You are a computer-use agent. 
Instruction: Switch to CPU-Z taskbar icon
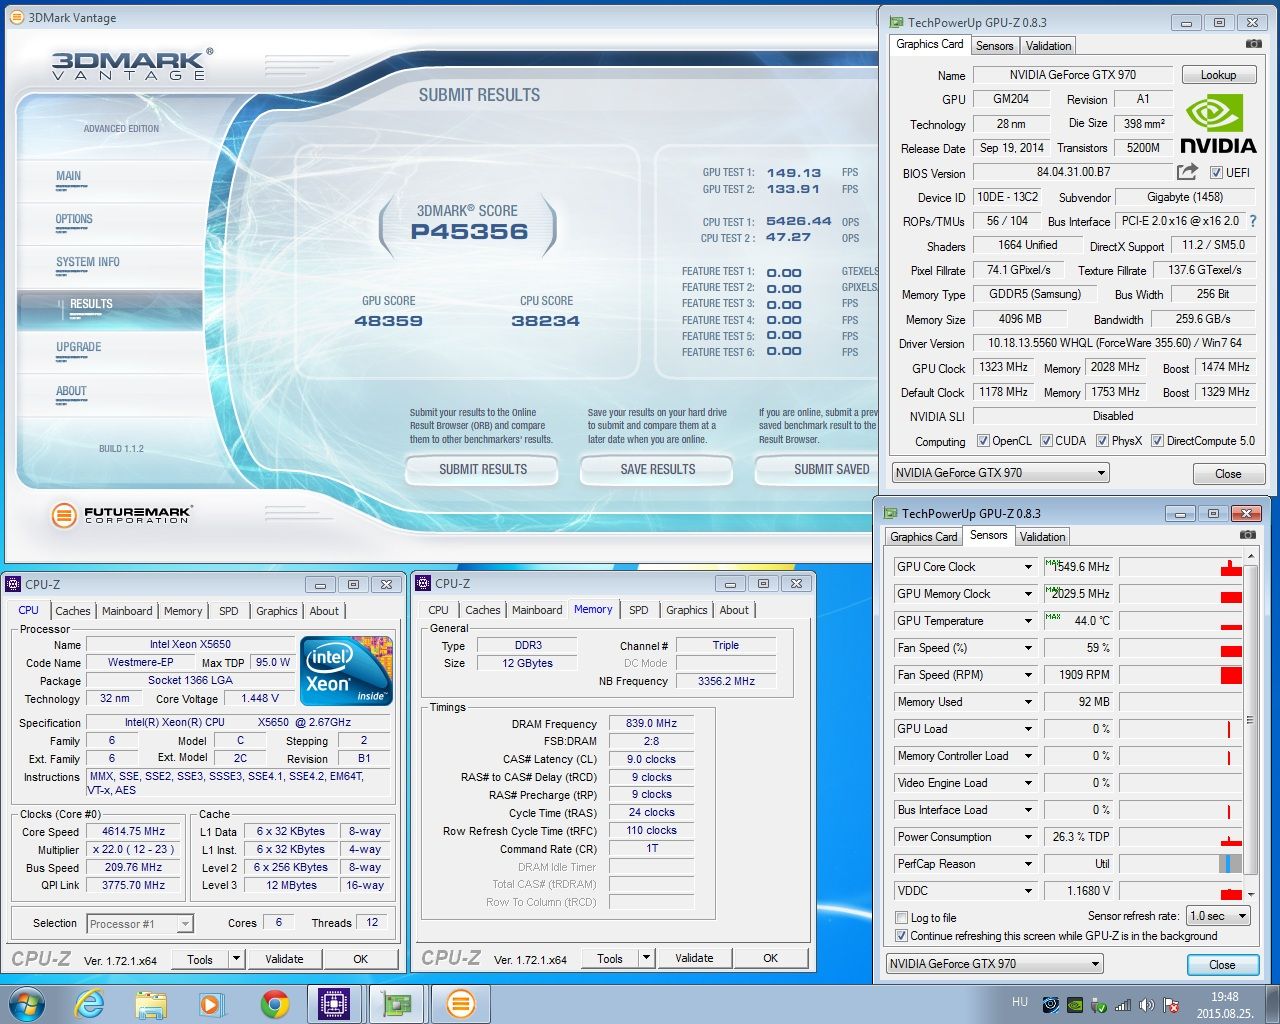tap(334, 1004)
